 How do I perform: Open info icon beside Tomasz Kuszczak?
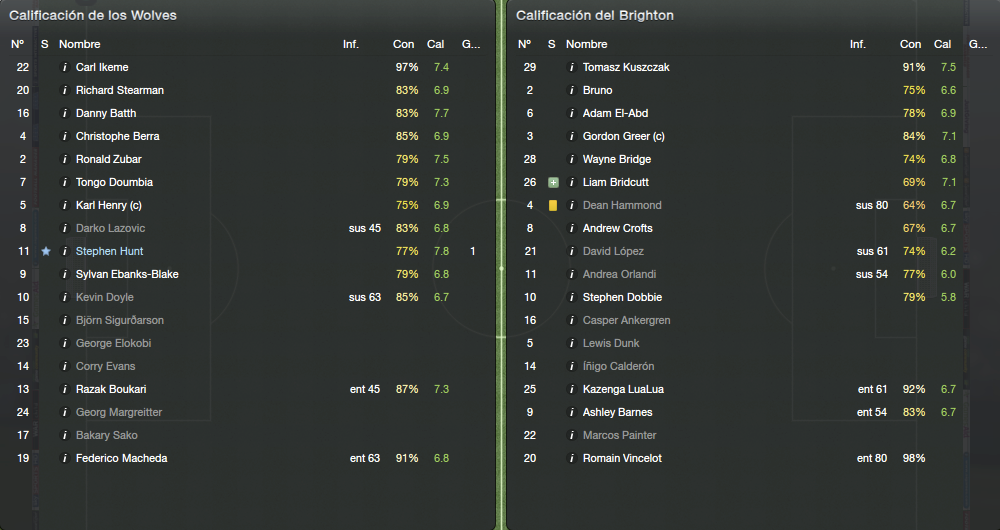[x=571, y=67]
